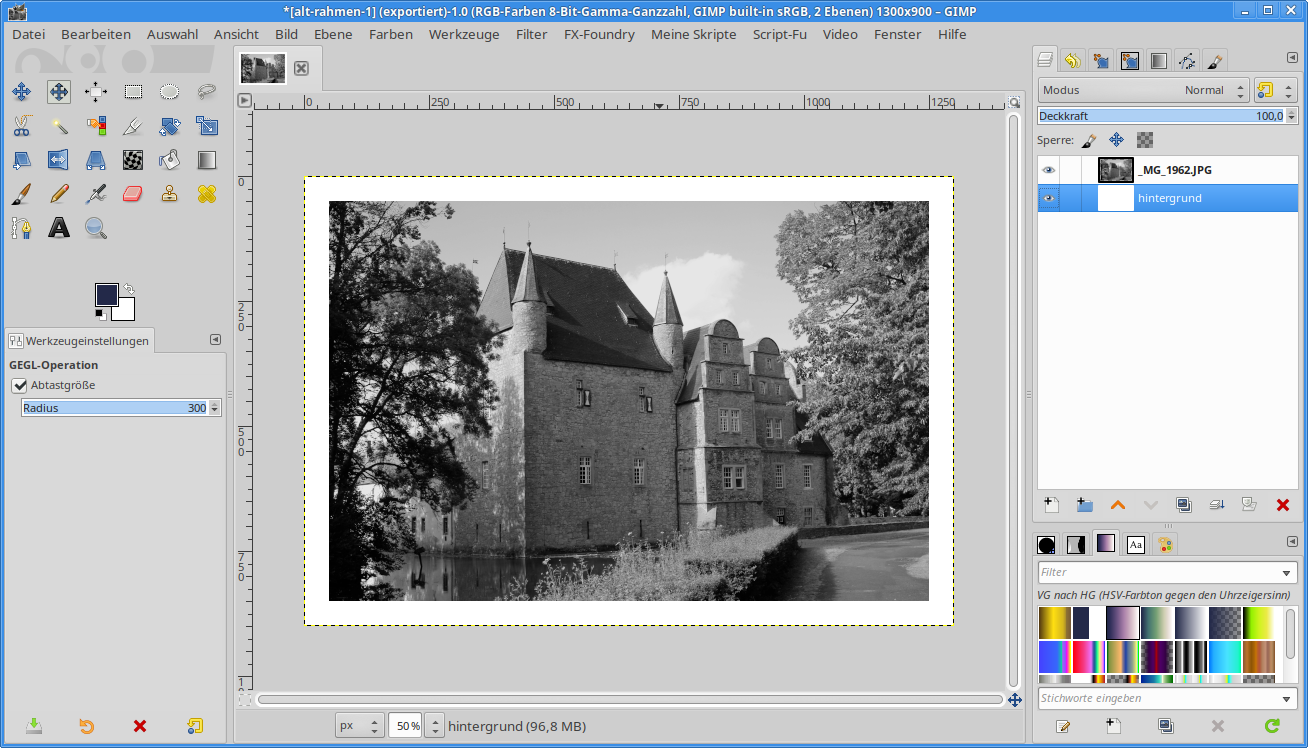This screenshot has width=1308, height=748.
Task: Uncheck the Abtastgröße checkbox
Action: 19,385
